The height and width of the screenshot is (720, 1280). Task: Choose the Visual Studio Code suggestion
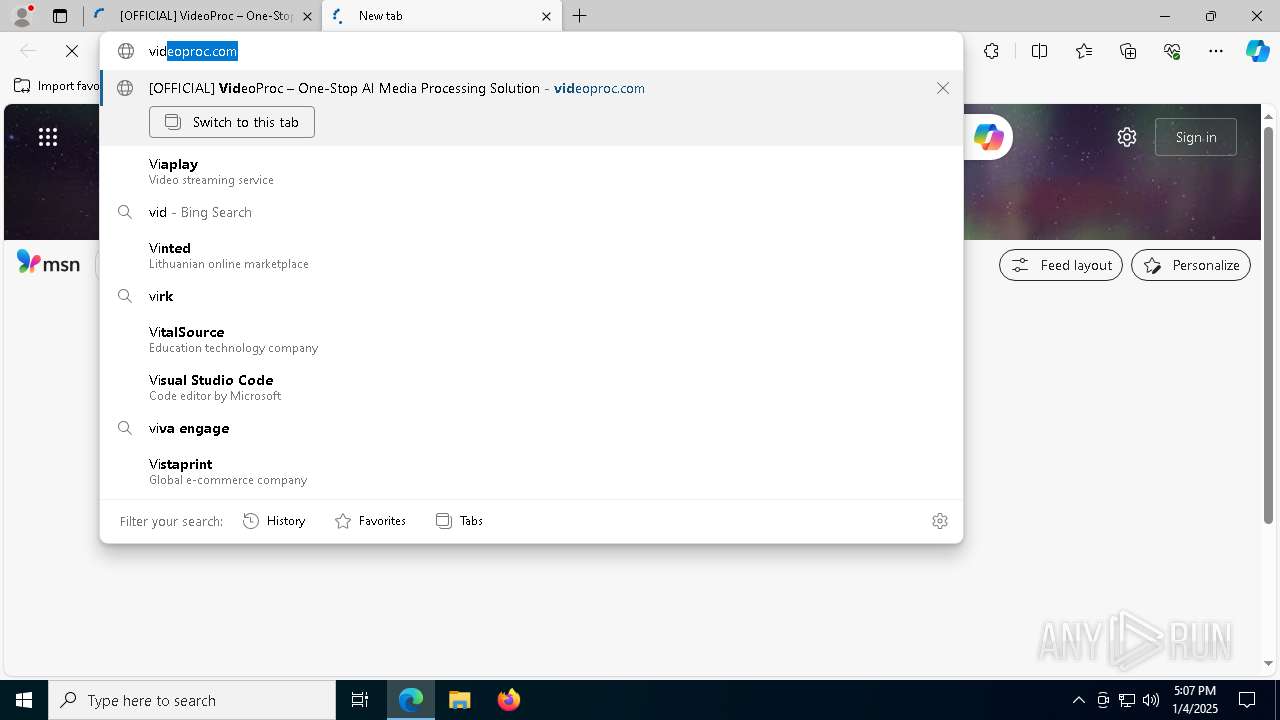pyautogui.click(x=531, y=387)
